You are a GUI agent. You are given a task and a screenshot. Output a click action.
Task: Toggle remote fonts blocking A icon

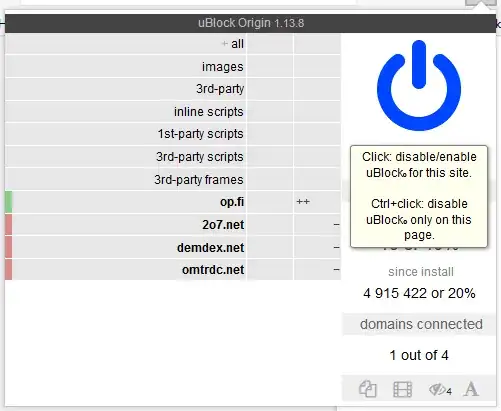471,389
